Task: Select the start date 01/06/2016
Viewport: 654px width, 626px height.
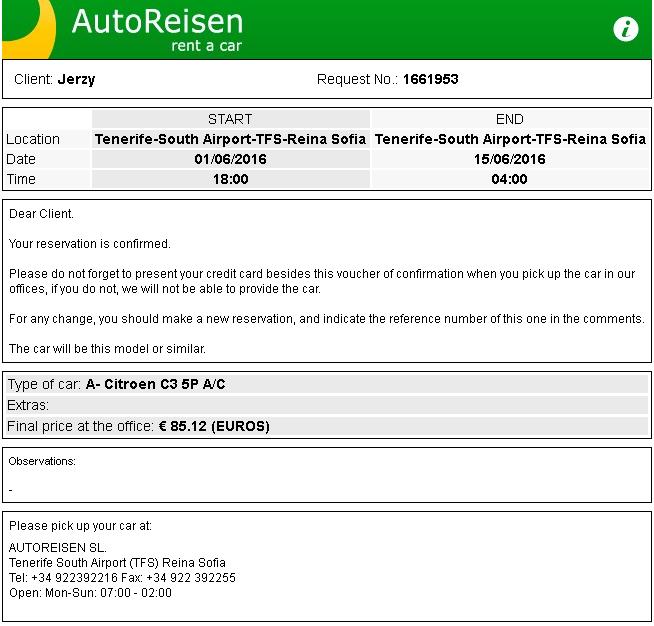Action: [x=230, y=159]
